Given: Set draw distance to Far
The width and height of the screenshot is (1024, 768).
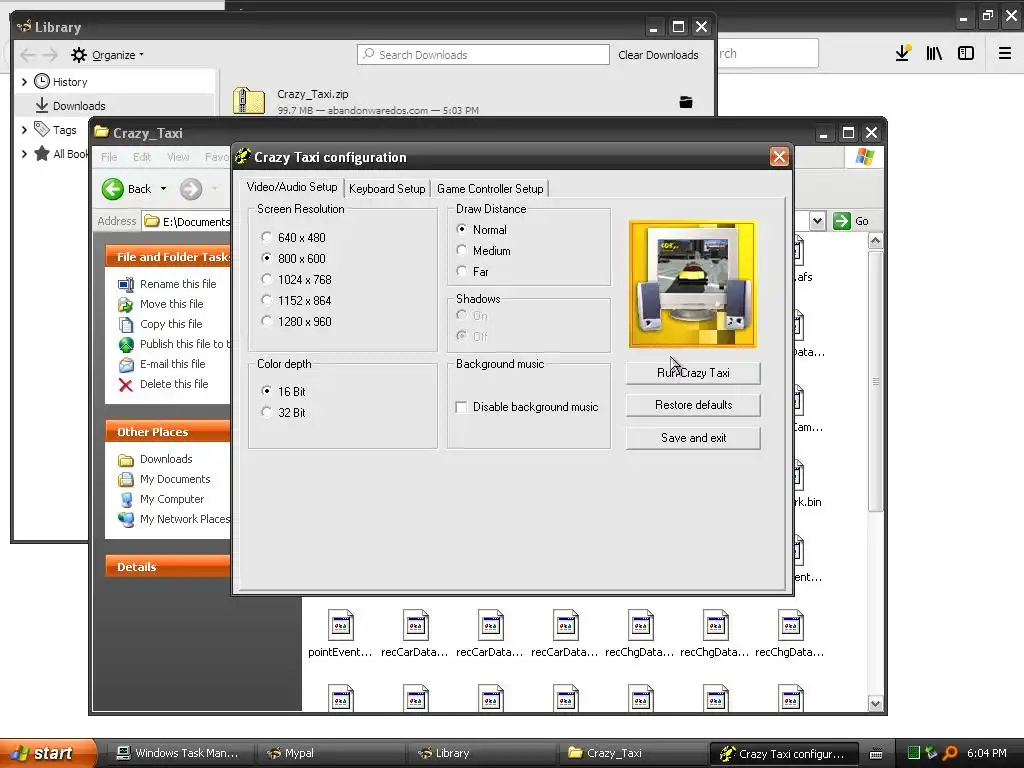Looking at the screenshot, I should (x=462, y=271).
